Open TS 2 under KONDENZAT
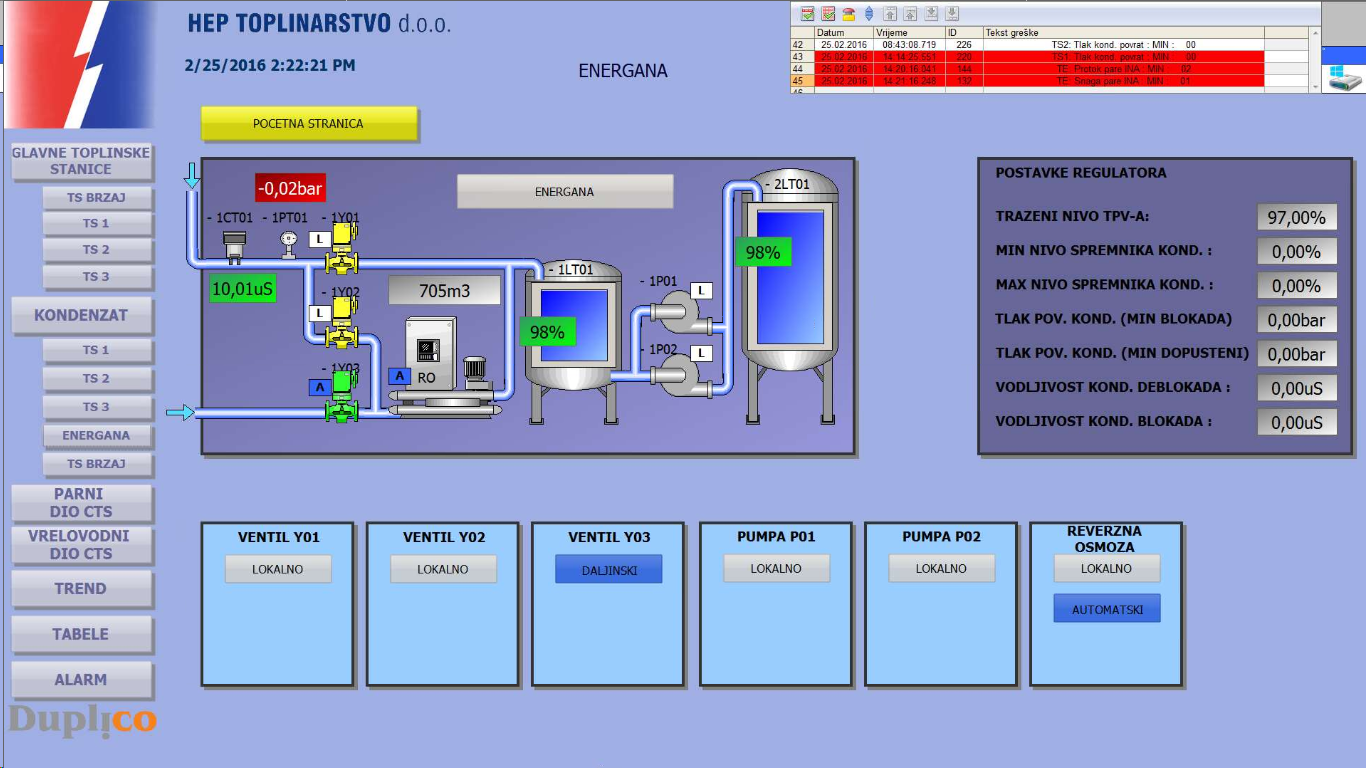The height and width of the screenshot is (768, 1366). pos(97,379)
